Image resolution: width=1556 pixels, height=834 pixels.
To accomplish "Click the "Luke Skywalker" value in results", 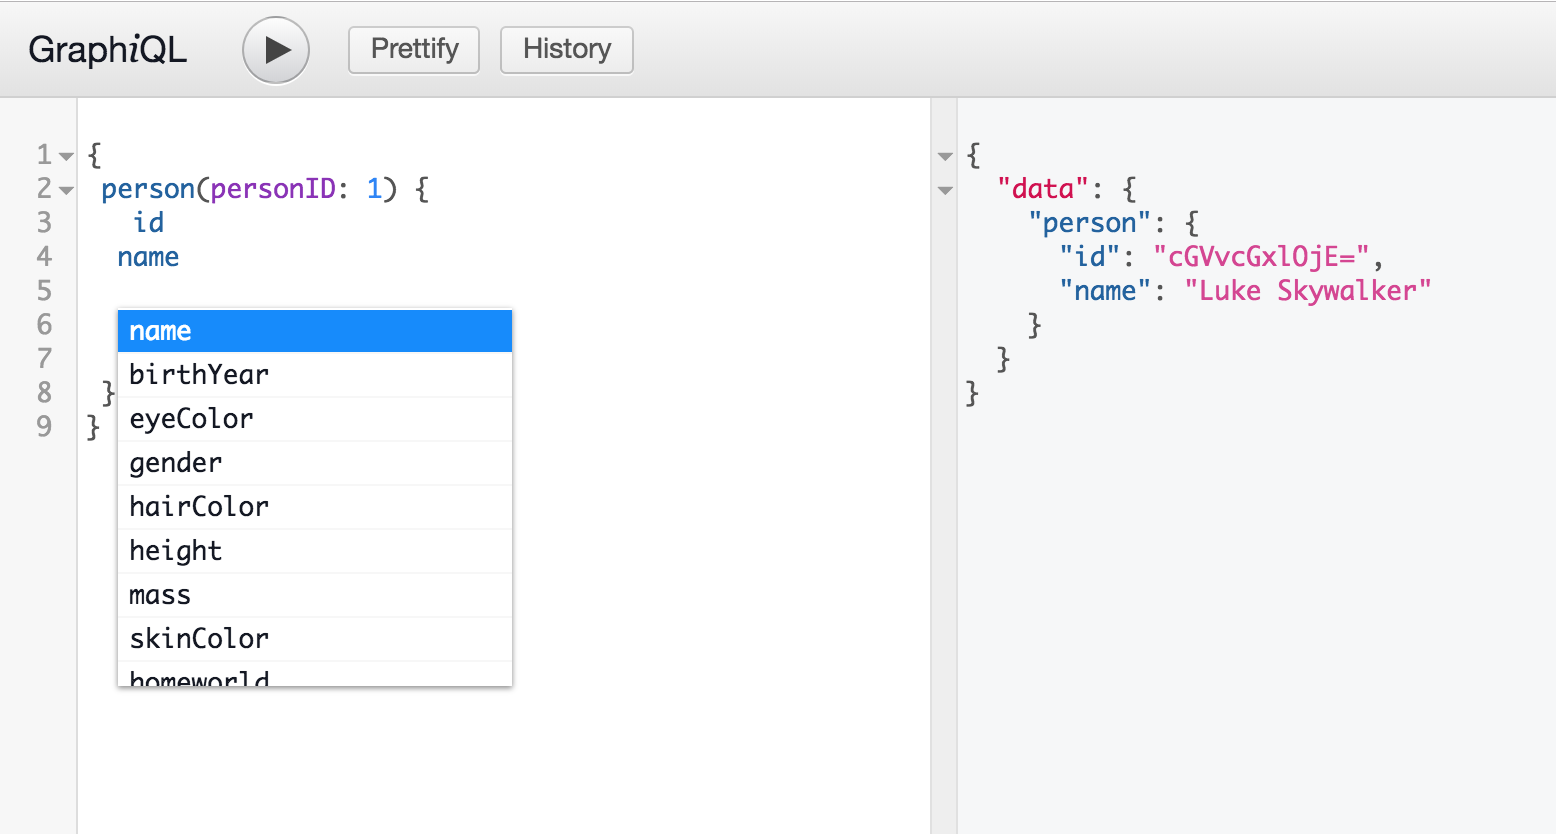I will (x=1307, y=291).
